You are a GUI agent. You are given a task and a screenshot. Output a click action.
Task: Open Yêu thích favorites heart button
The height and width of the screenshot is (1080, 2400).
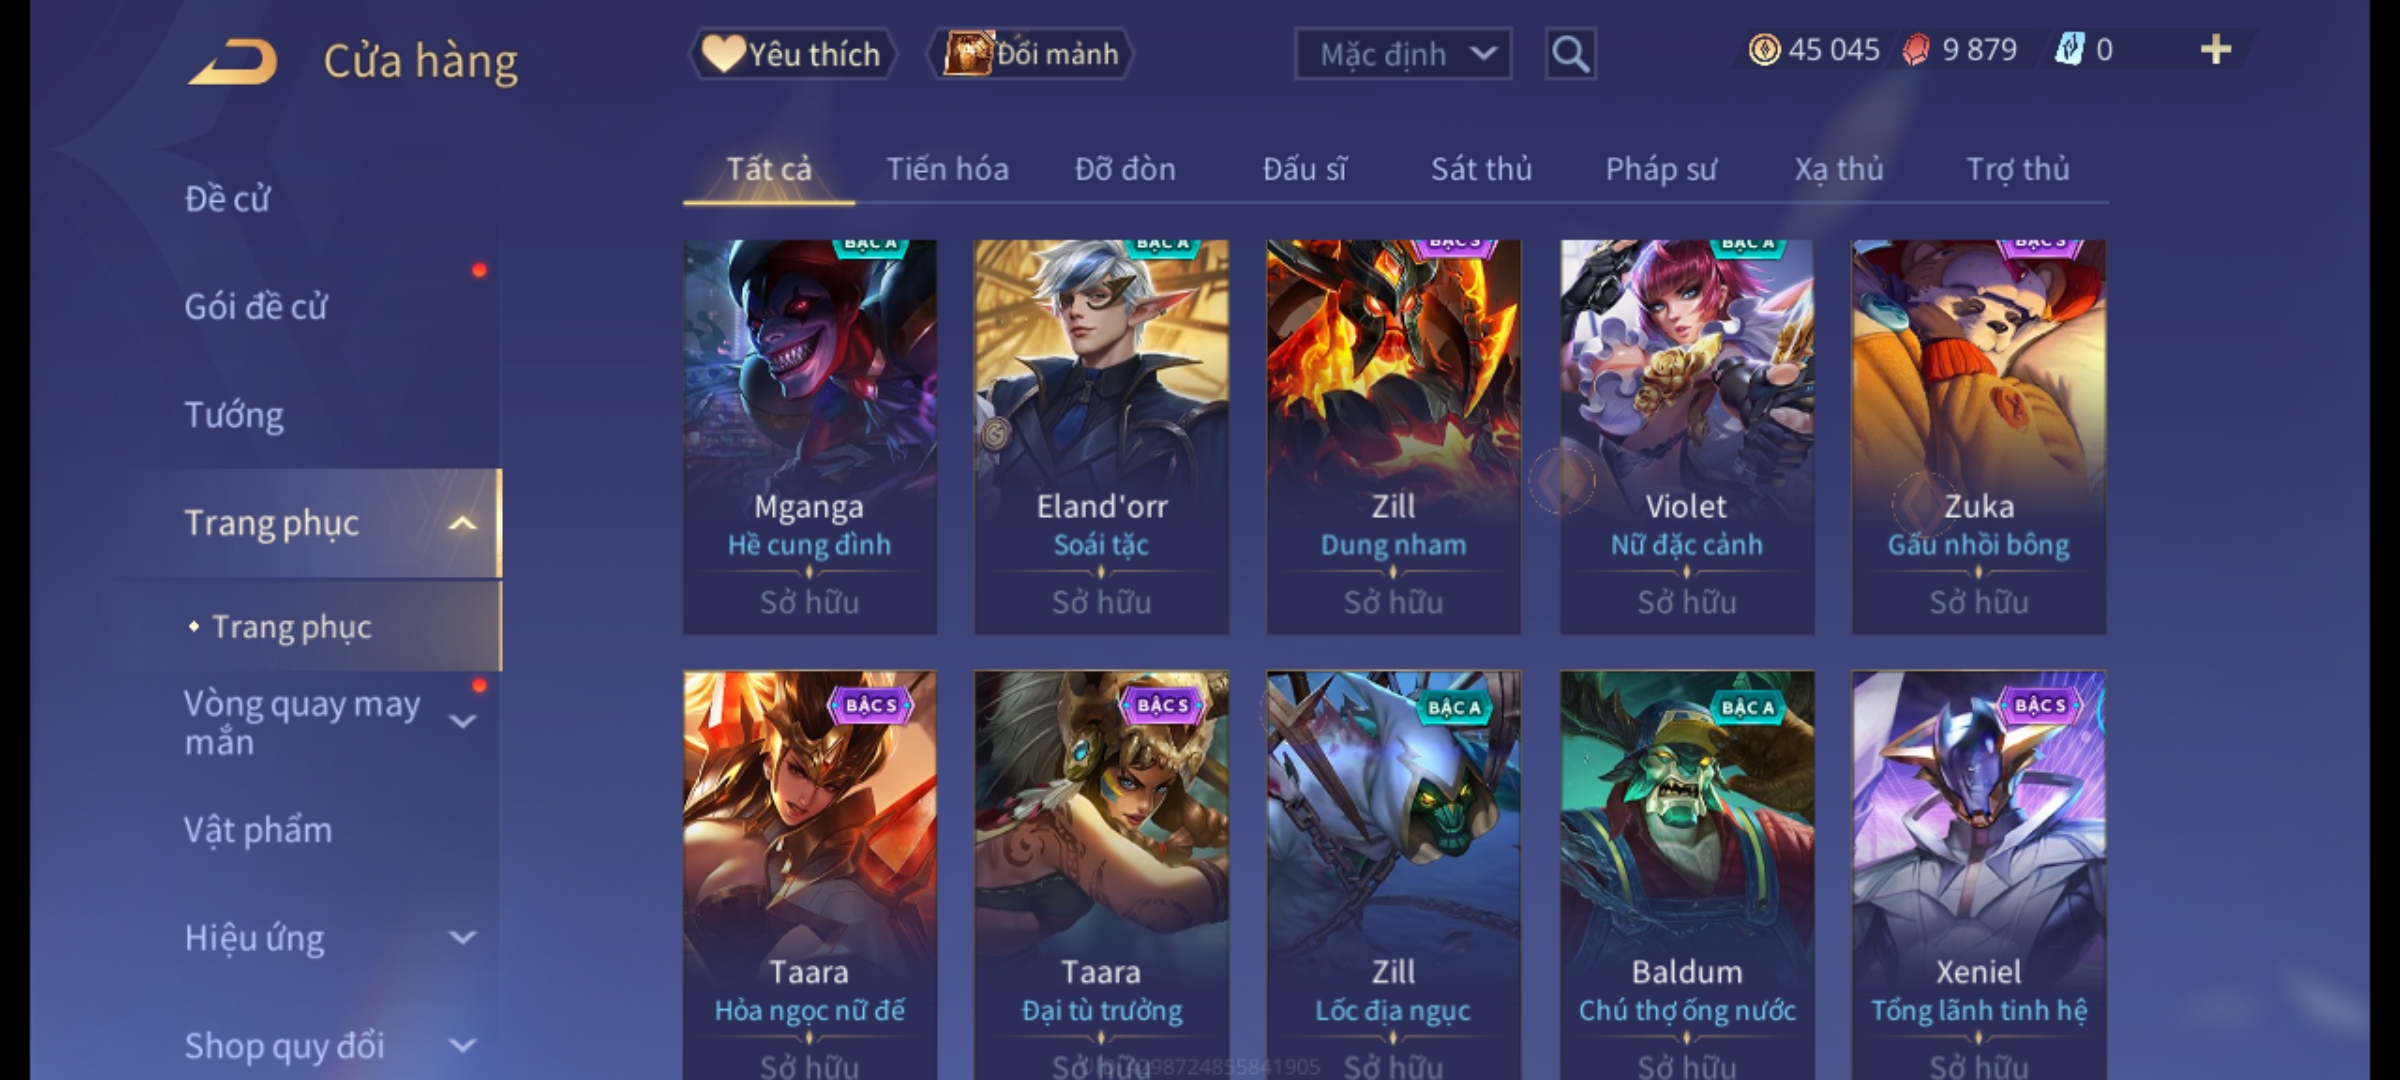point(792,54)
